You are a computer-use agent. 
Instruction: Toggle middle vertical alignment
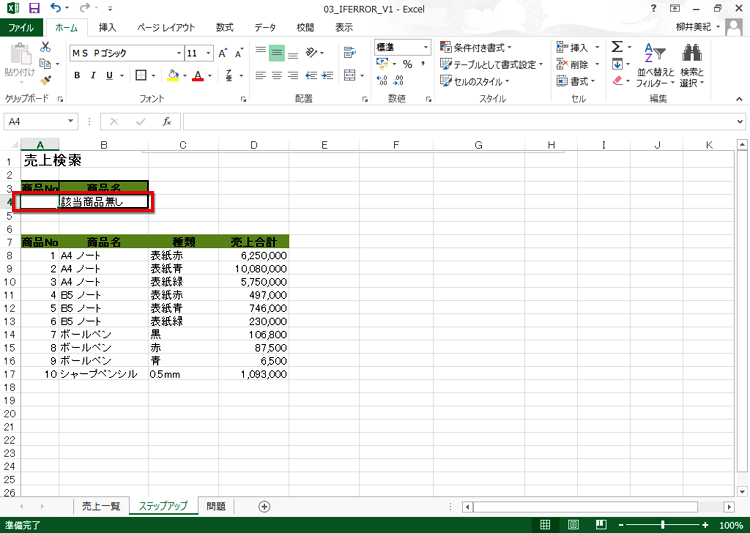(277, 53)
